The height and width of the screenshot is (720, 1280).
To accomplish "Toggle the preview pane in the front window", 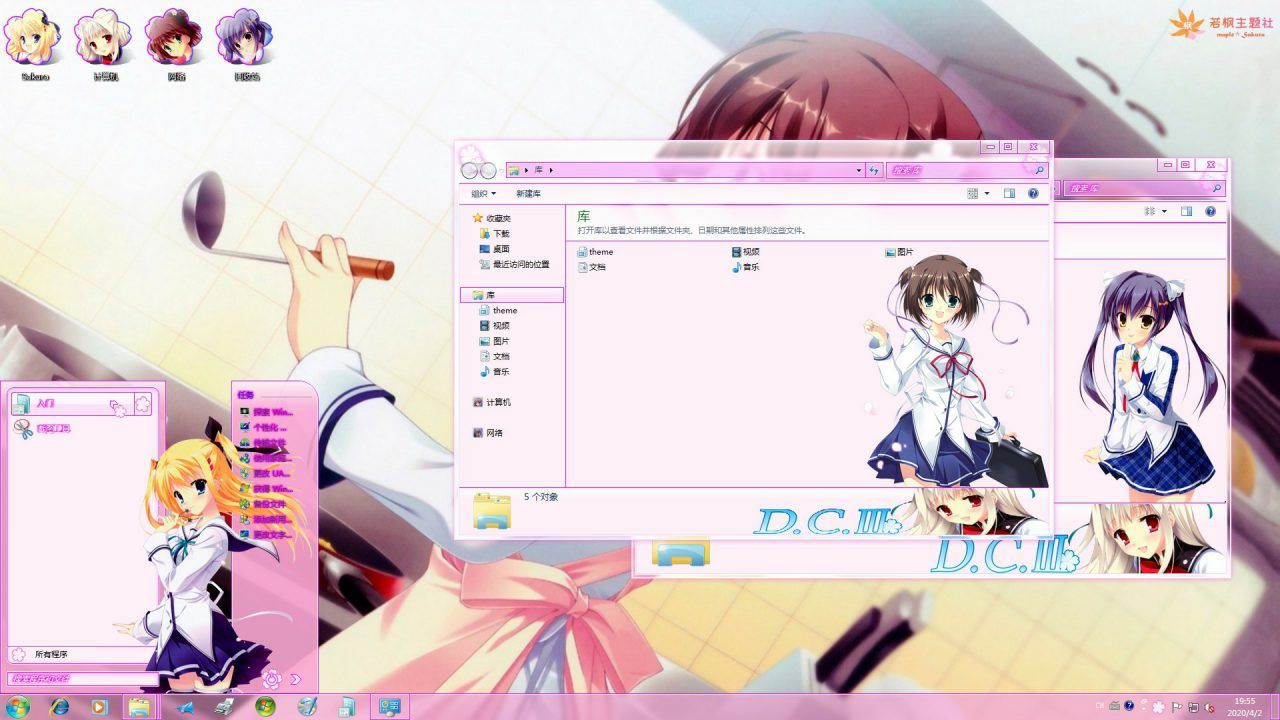I will 1009,193.
